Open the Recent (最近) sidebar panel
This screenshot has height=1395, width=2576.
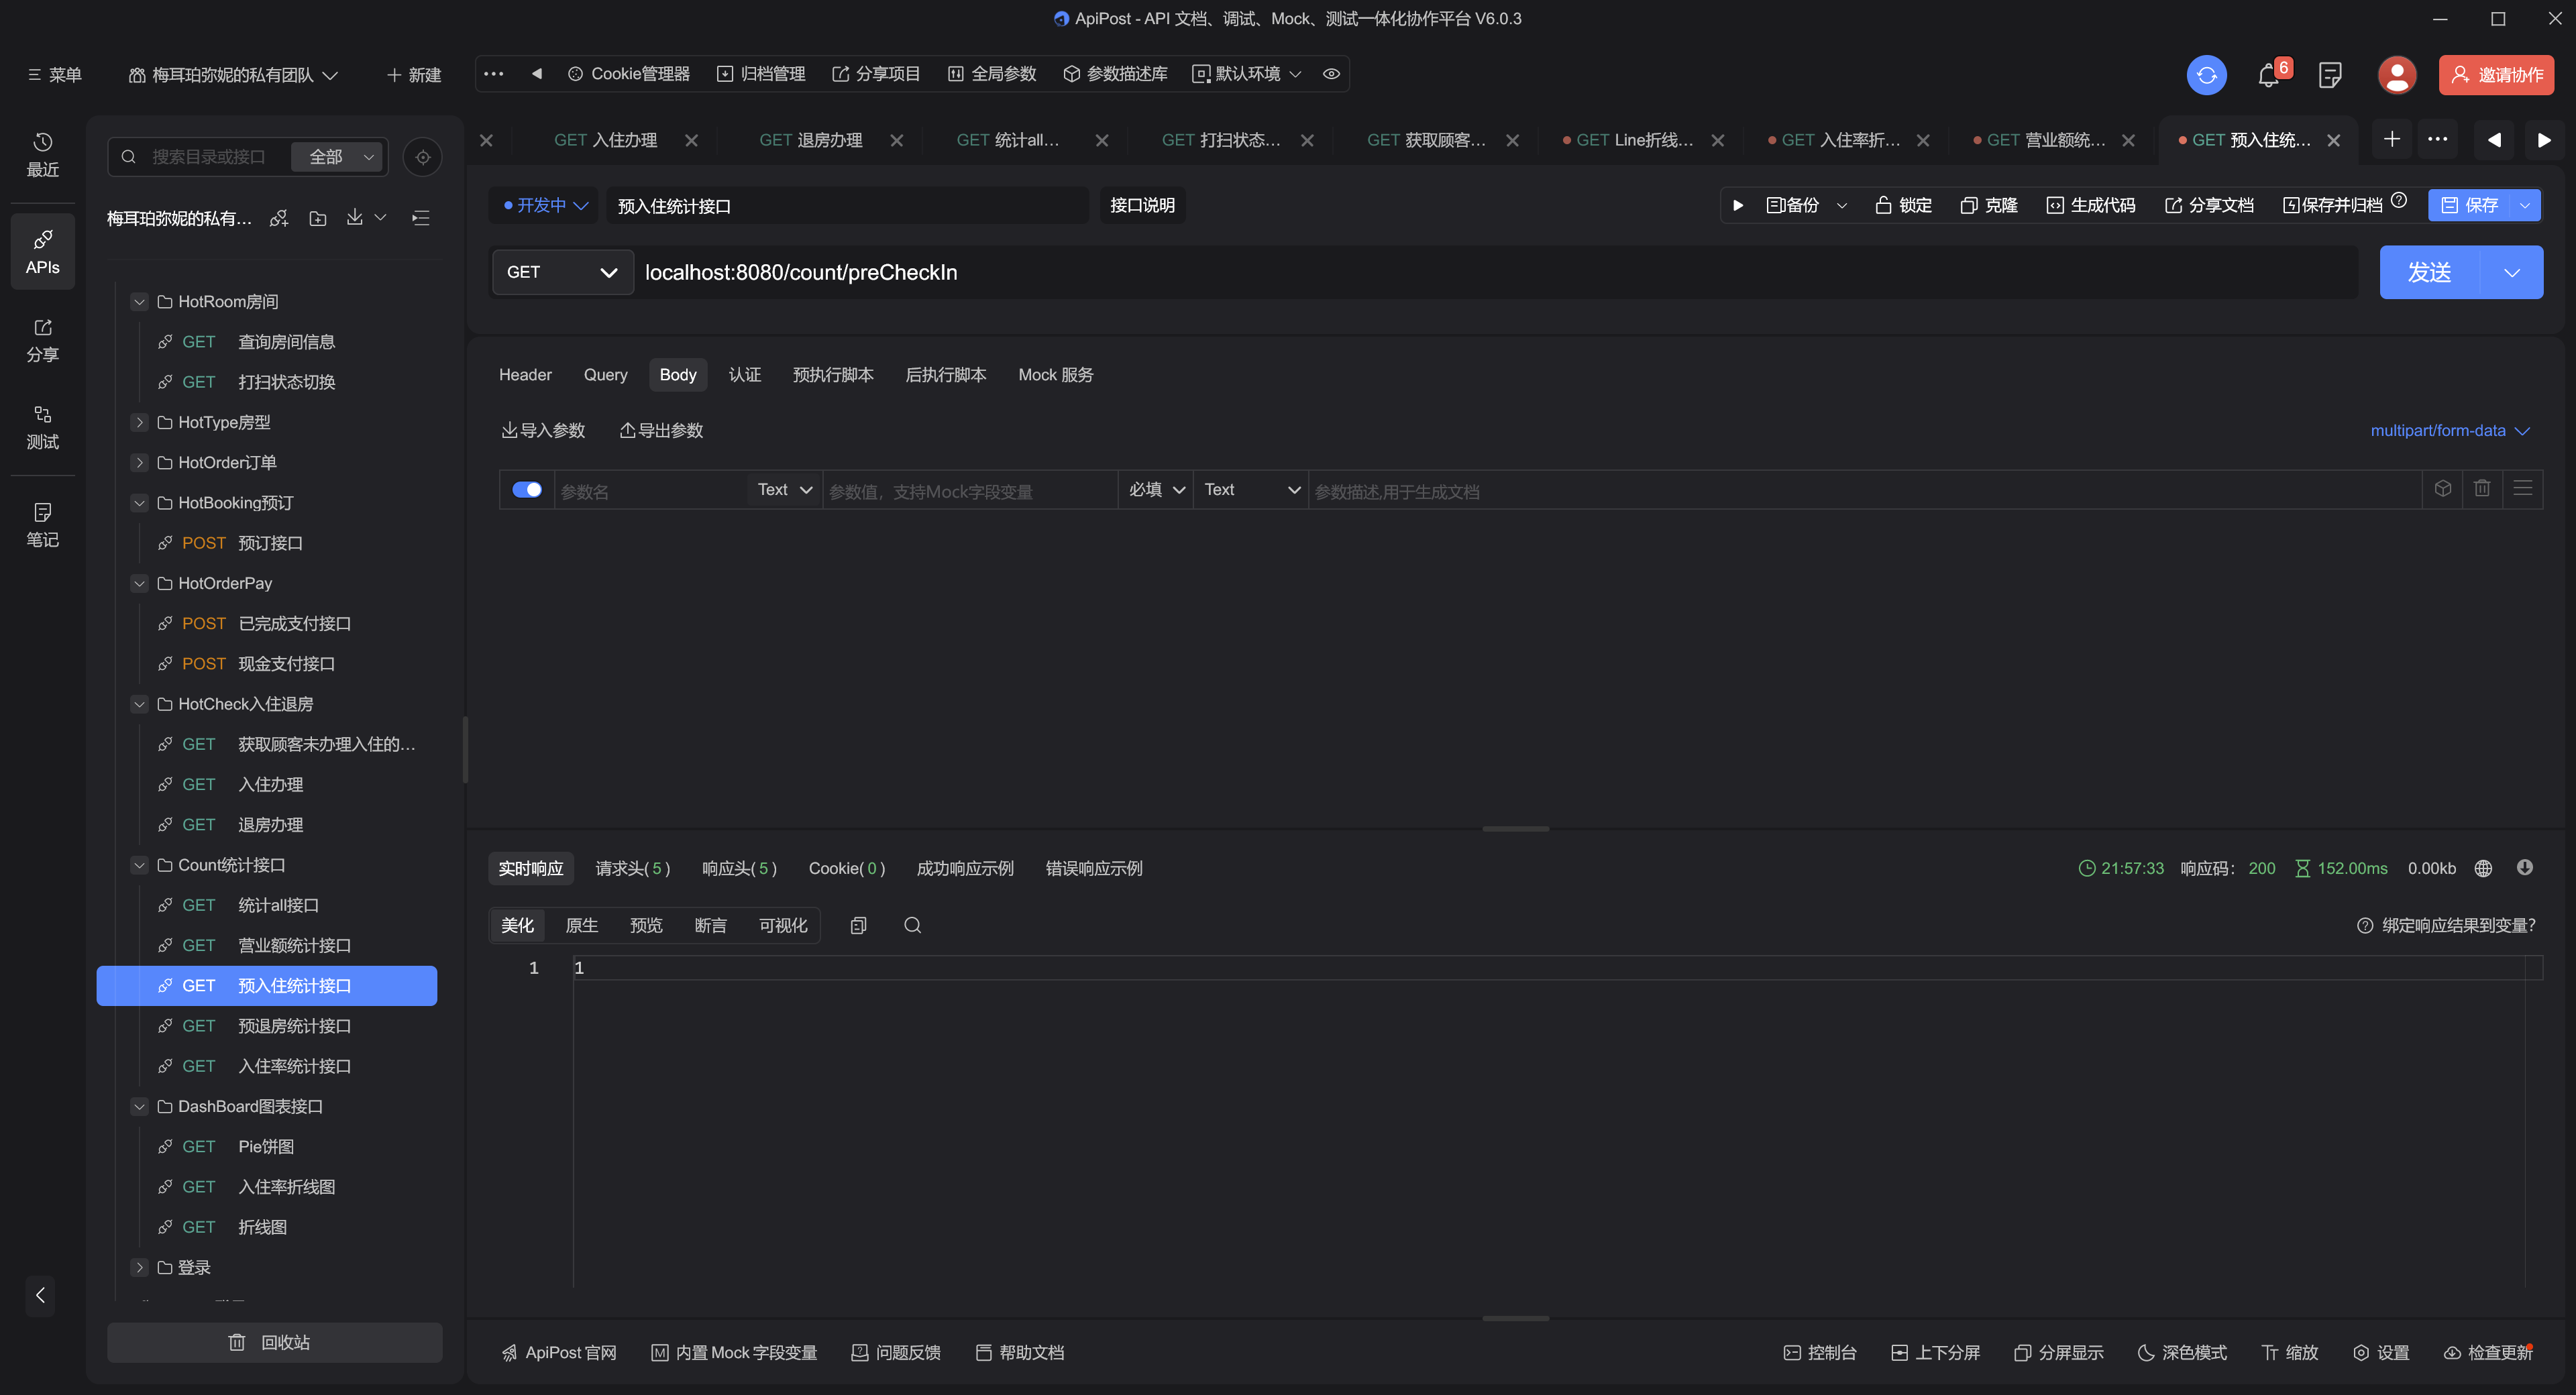(x=42, y=155)
